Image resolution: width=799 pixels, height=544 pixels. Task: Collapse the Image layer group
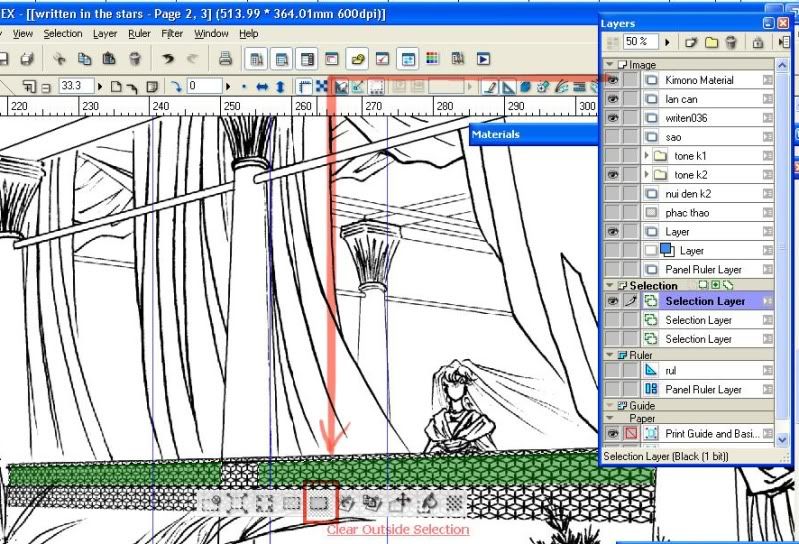pos(610,65)
